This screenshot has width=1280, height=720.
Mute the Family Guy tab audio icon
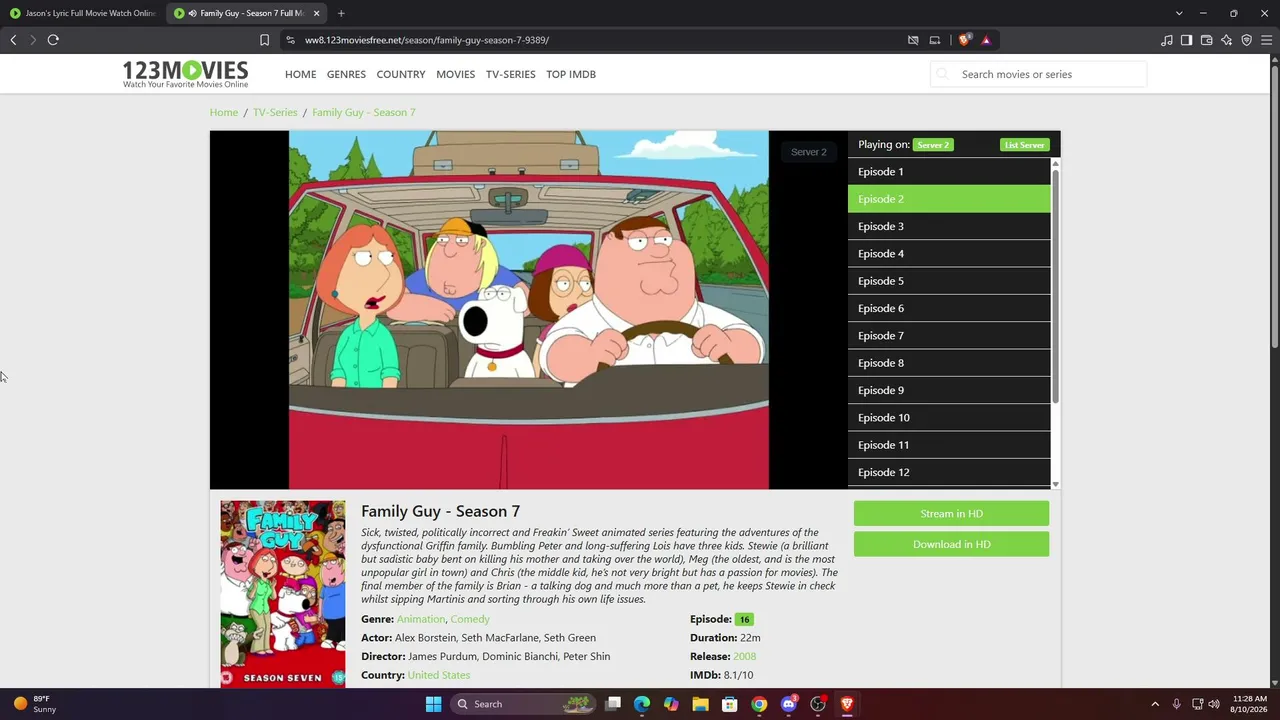tap(192, 13)
